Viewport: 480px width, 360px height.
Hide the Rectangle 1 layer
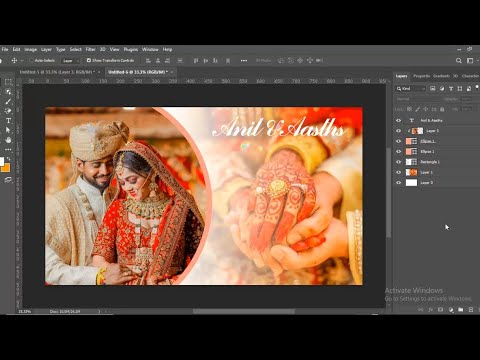pyautogui.click(x=399, y=162)
